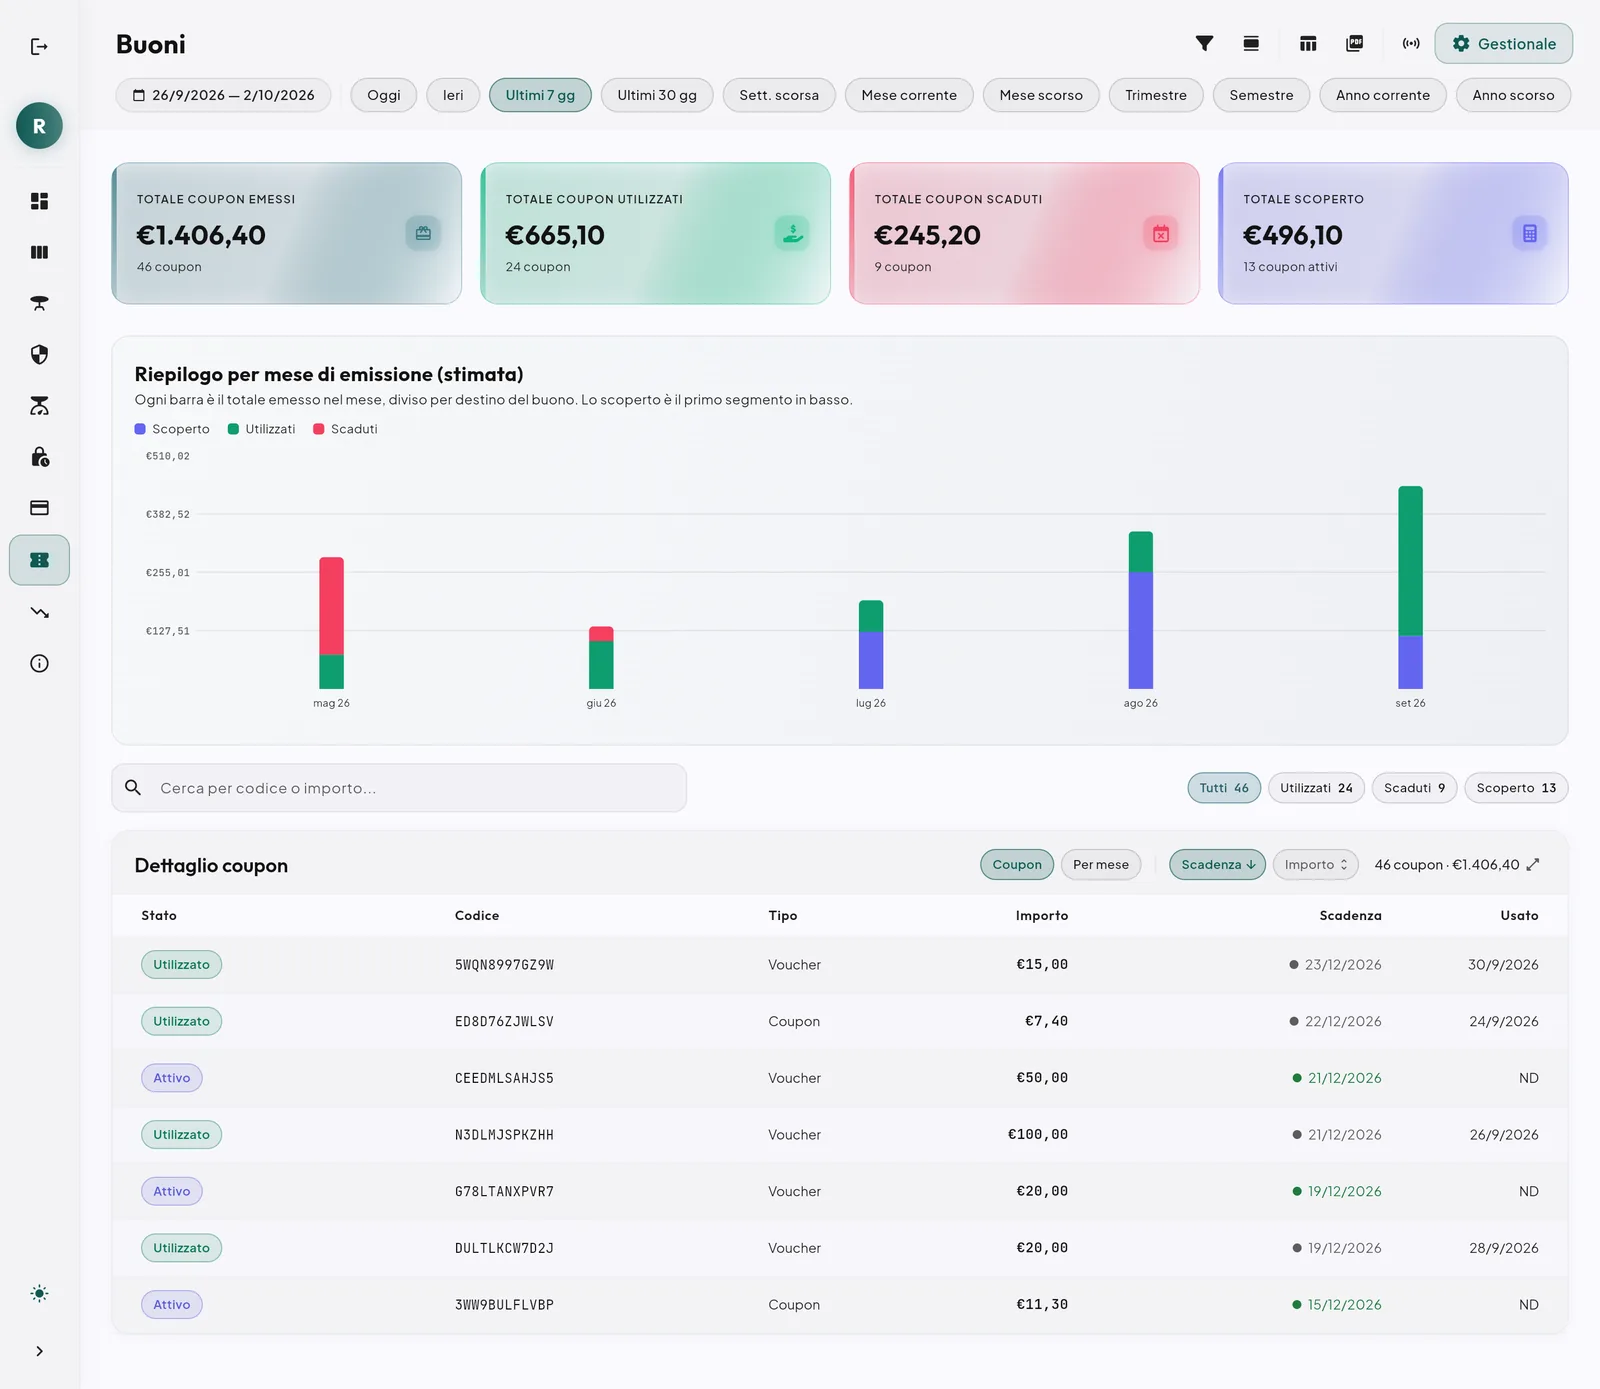Click the Cerca per codice search field
The image size is (1600, 1389).
399,788
